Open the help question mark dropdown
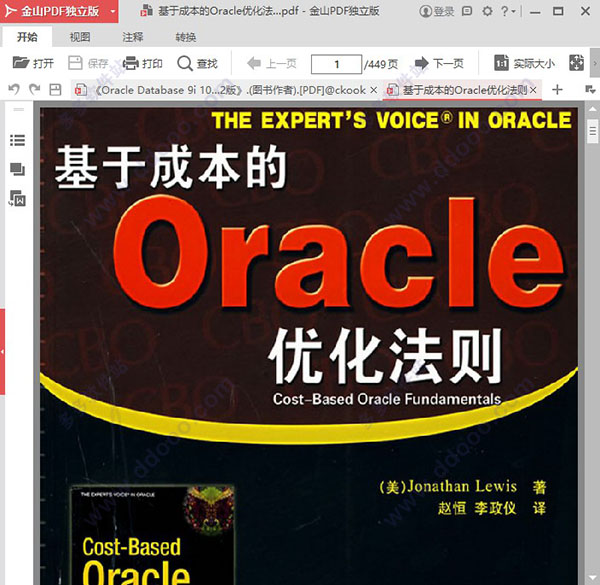The image size is (600, 585). (x=508, y=11)
